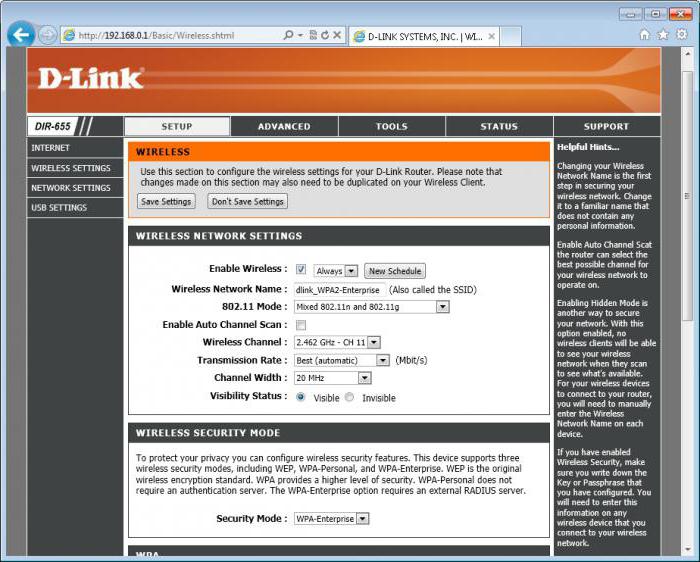
Task: Click the Helpful Hints heading
Action: [588, 147]
